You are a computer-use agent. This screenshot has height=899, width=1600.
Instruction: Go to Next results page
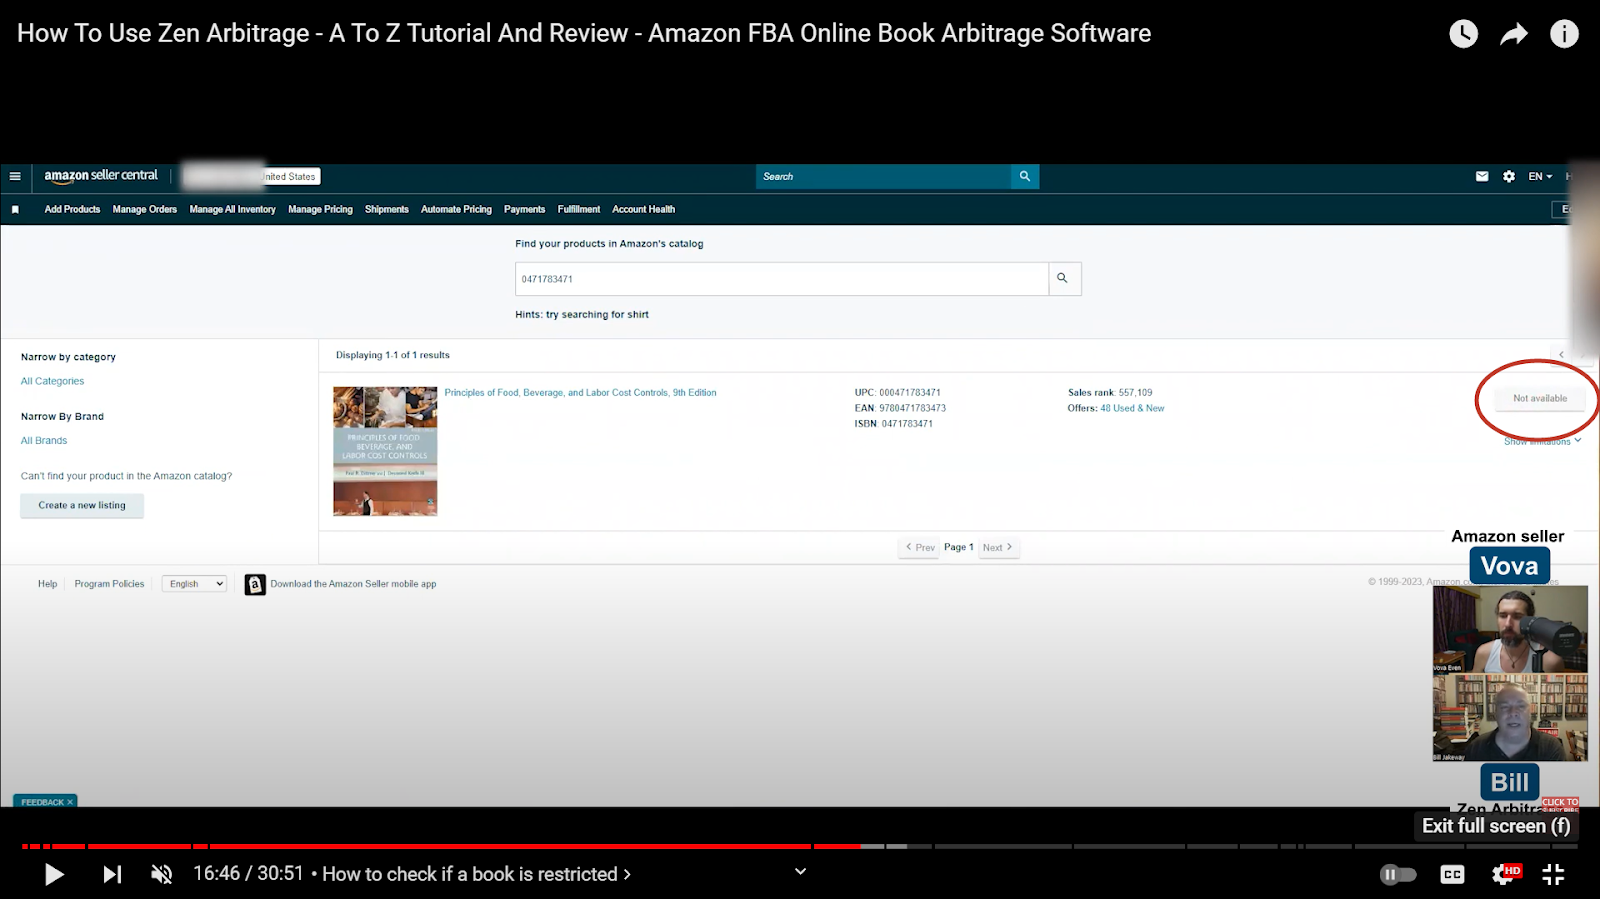coord(998,547)
